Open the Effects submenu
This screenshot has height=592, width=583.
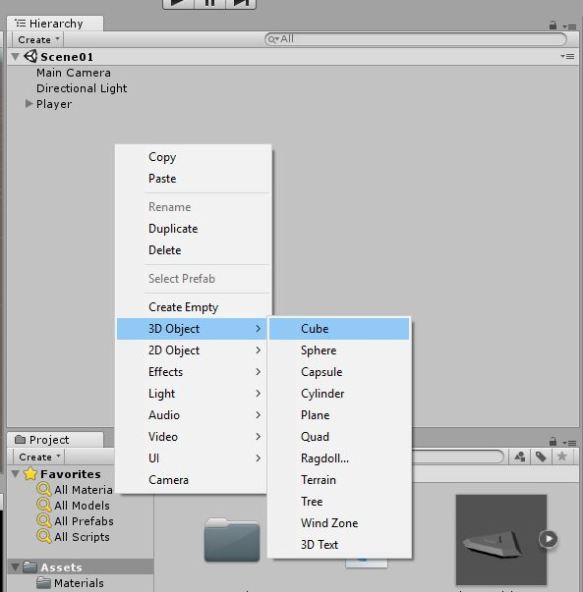(x=192, y=372)
